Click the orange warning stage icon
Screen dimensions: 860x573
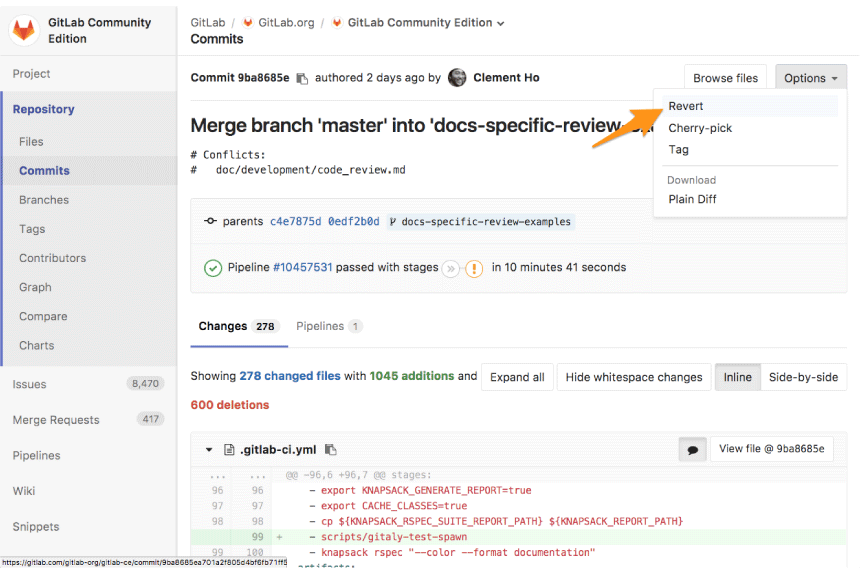[x=474, y=269]
